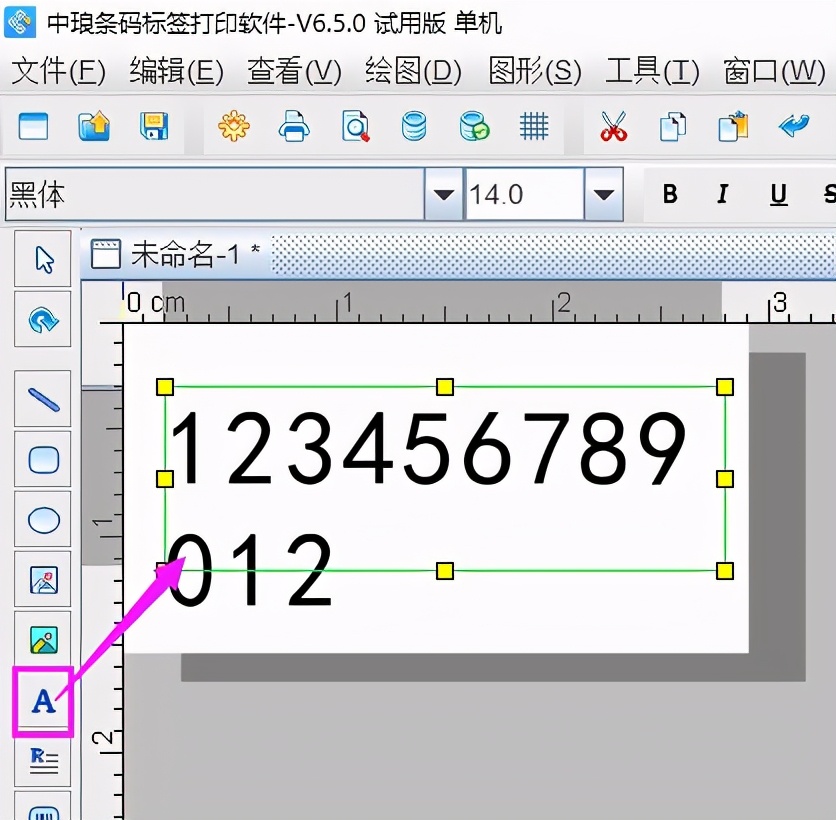Open the 窗口(W) menu

coord(774,71)
